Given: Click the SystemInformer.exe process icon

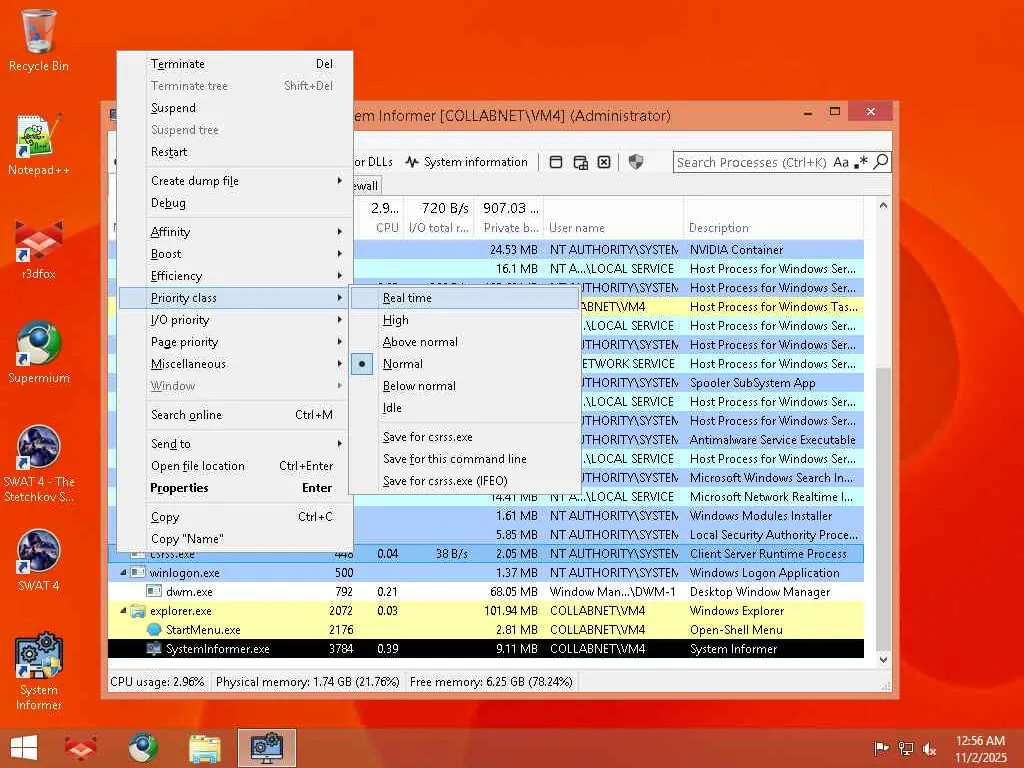Looking at the screenshot, I should tap(154, 648).
